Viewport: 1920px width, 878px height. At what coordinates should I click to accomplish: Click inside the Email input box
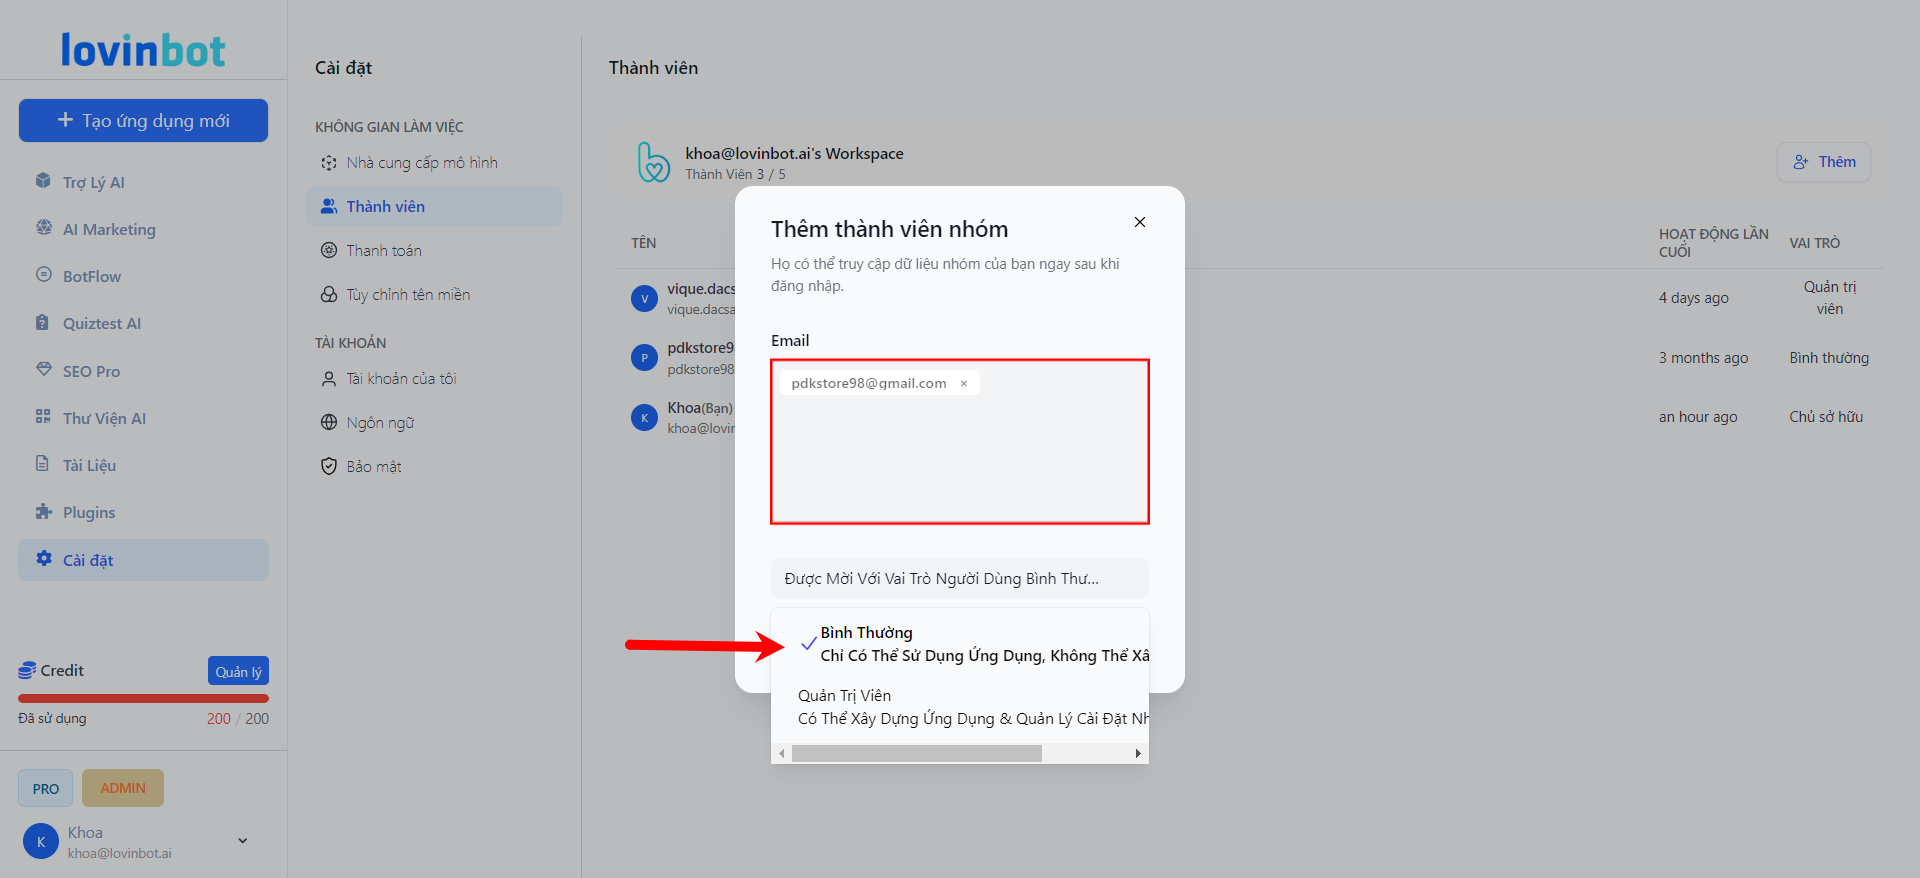coord(960,460)
